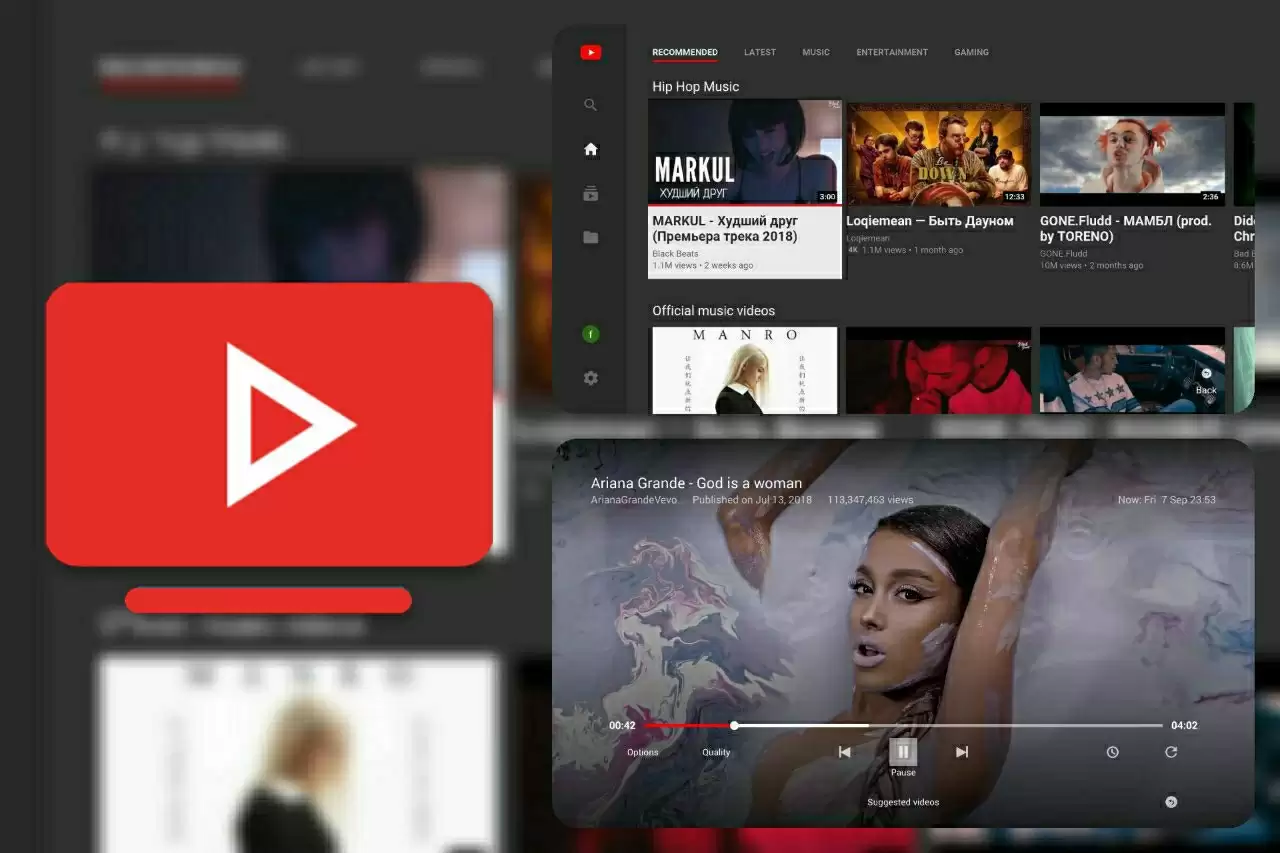Image resolution: width=1280 pixels, height=853 pixels.
Task: Open the MARKUL - Худший друг video link
Action: pyautogui.click(x=744, y=228)
